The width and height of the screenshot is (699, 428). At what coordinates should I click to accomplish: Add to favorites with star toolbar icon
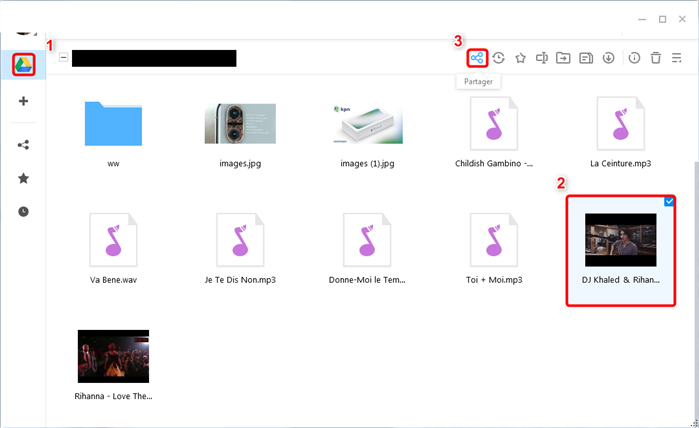(520, 58)
